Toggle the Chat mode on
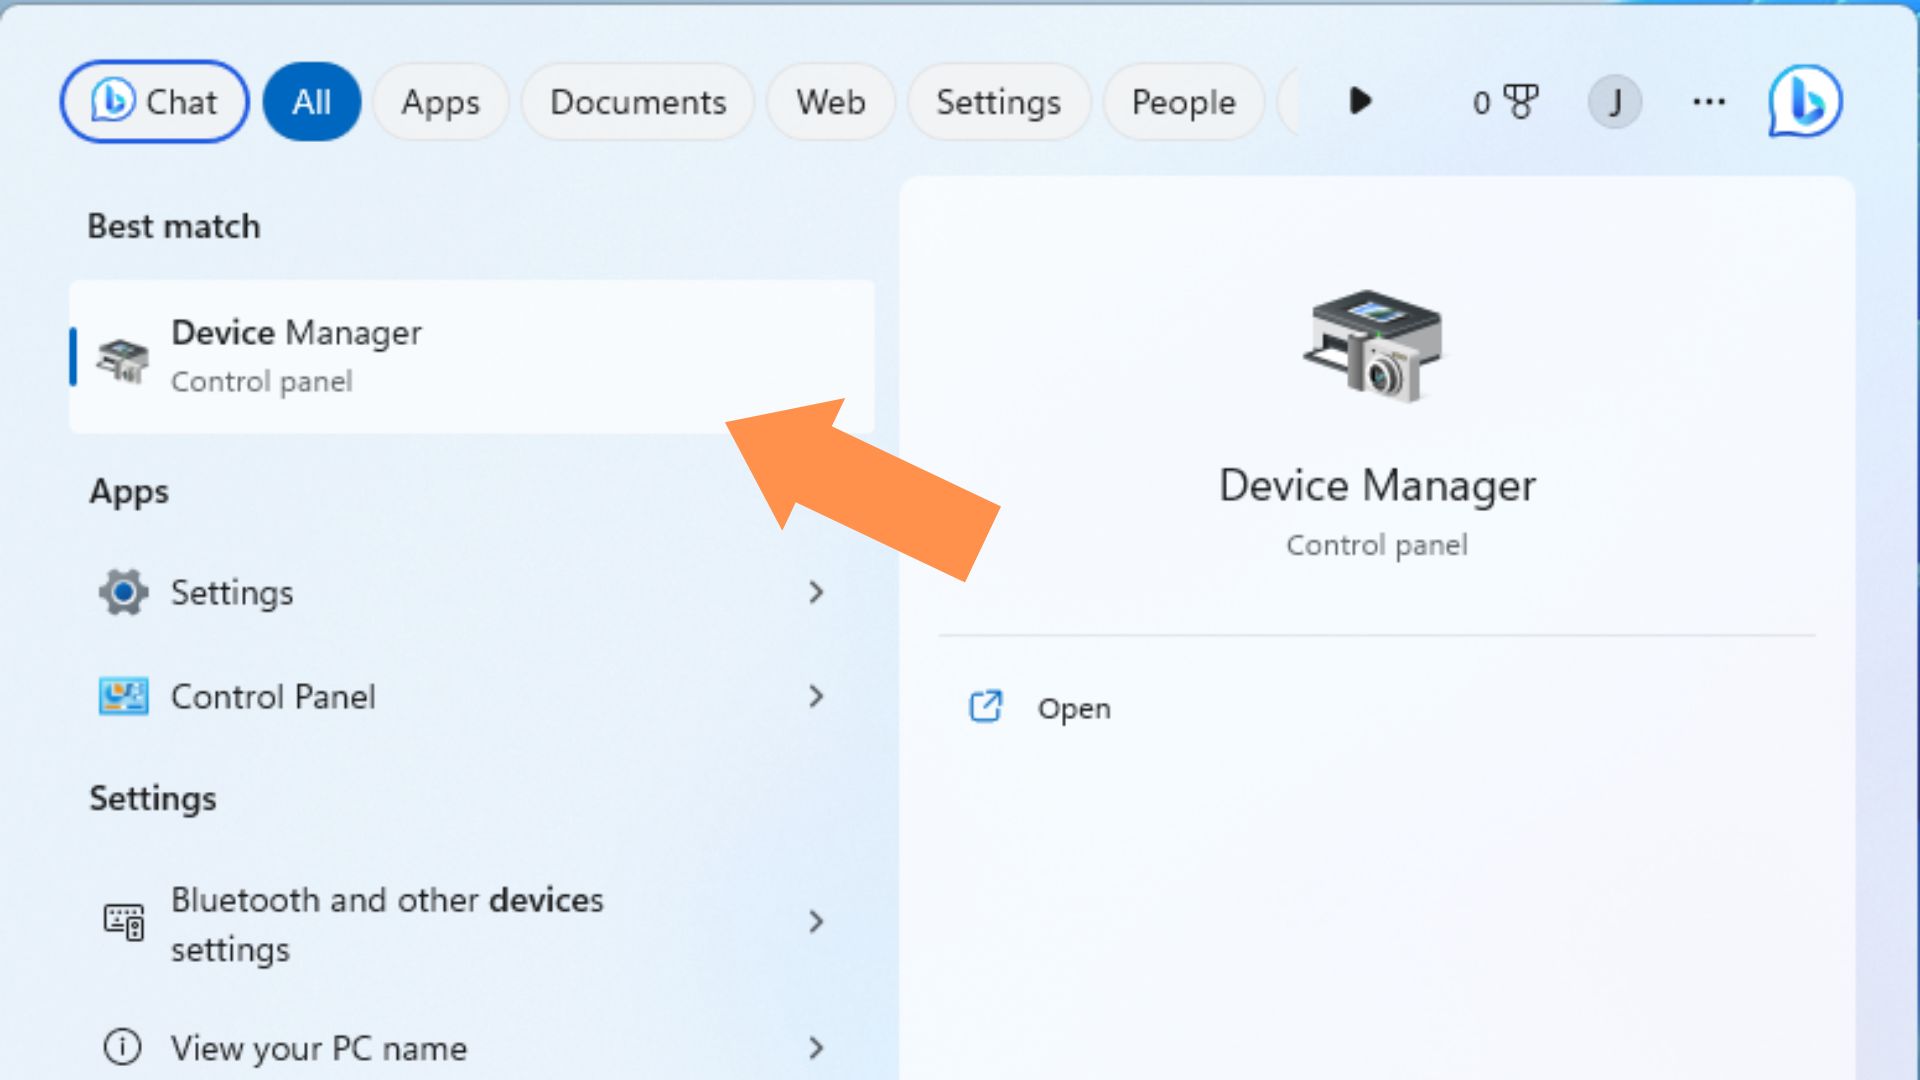1920x1080 pixels. (152, 102)
